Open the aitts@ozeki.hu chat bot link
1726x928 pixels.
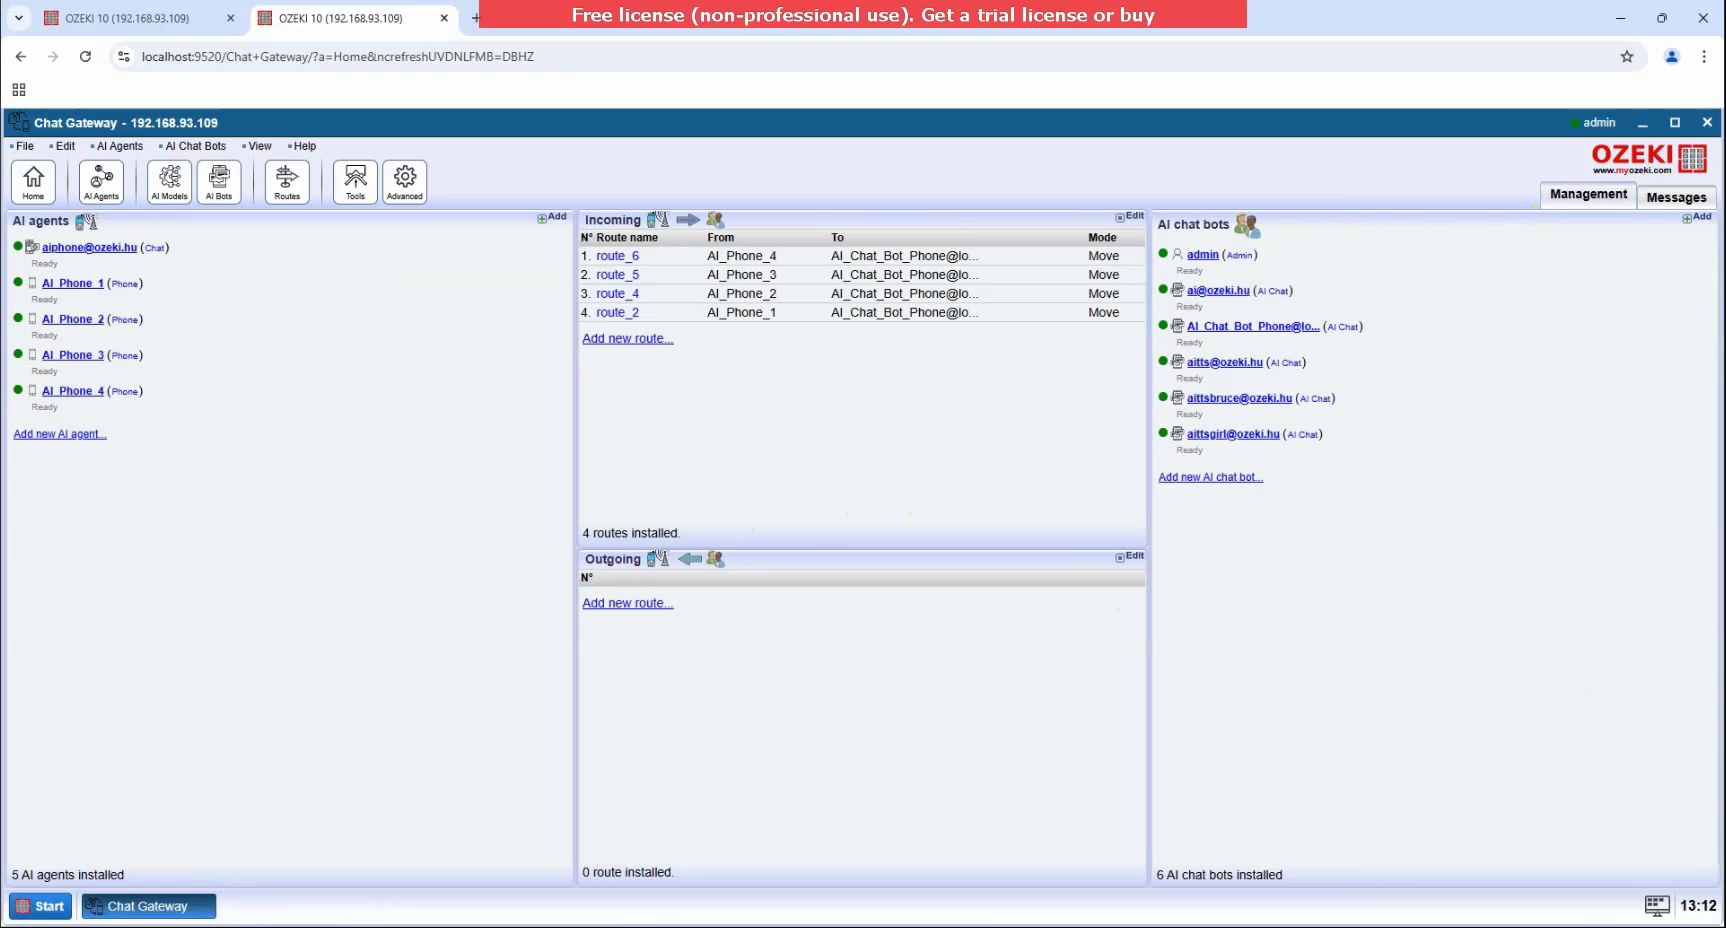pyautogui.click(x=1225, y=362)
